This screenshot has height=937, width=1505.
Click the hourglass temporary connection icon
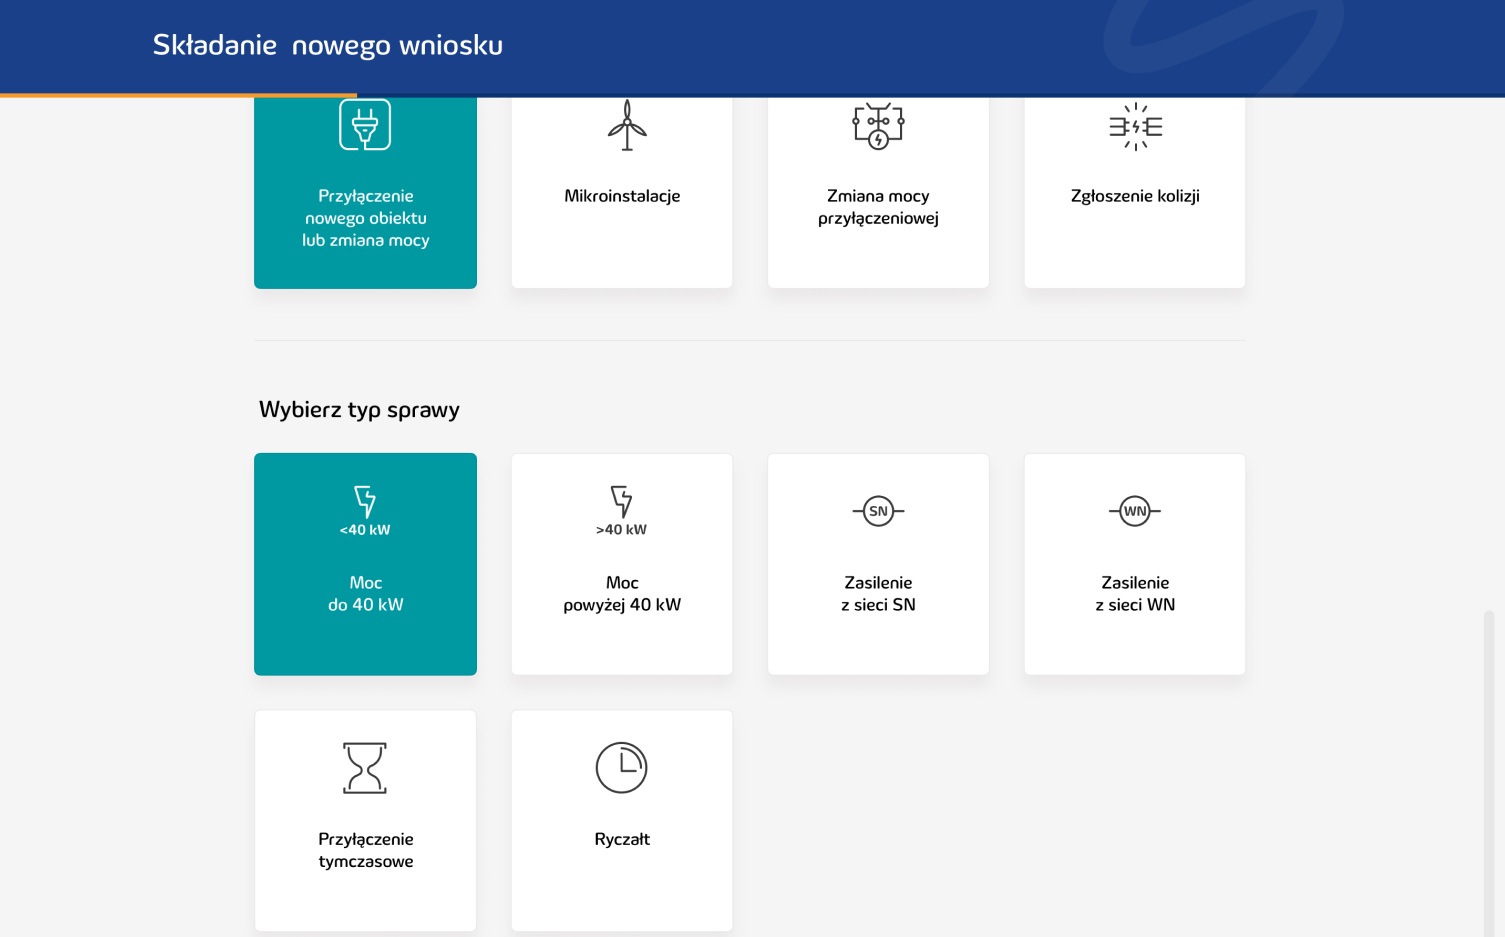click(365, 768)
